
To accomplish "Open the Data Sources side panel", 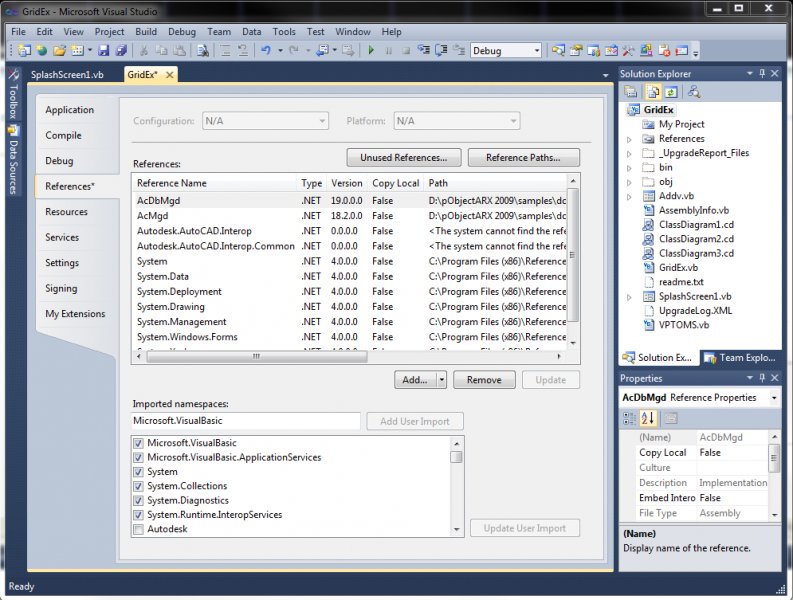I will coord(13,160).
